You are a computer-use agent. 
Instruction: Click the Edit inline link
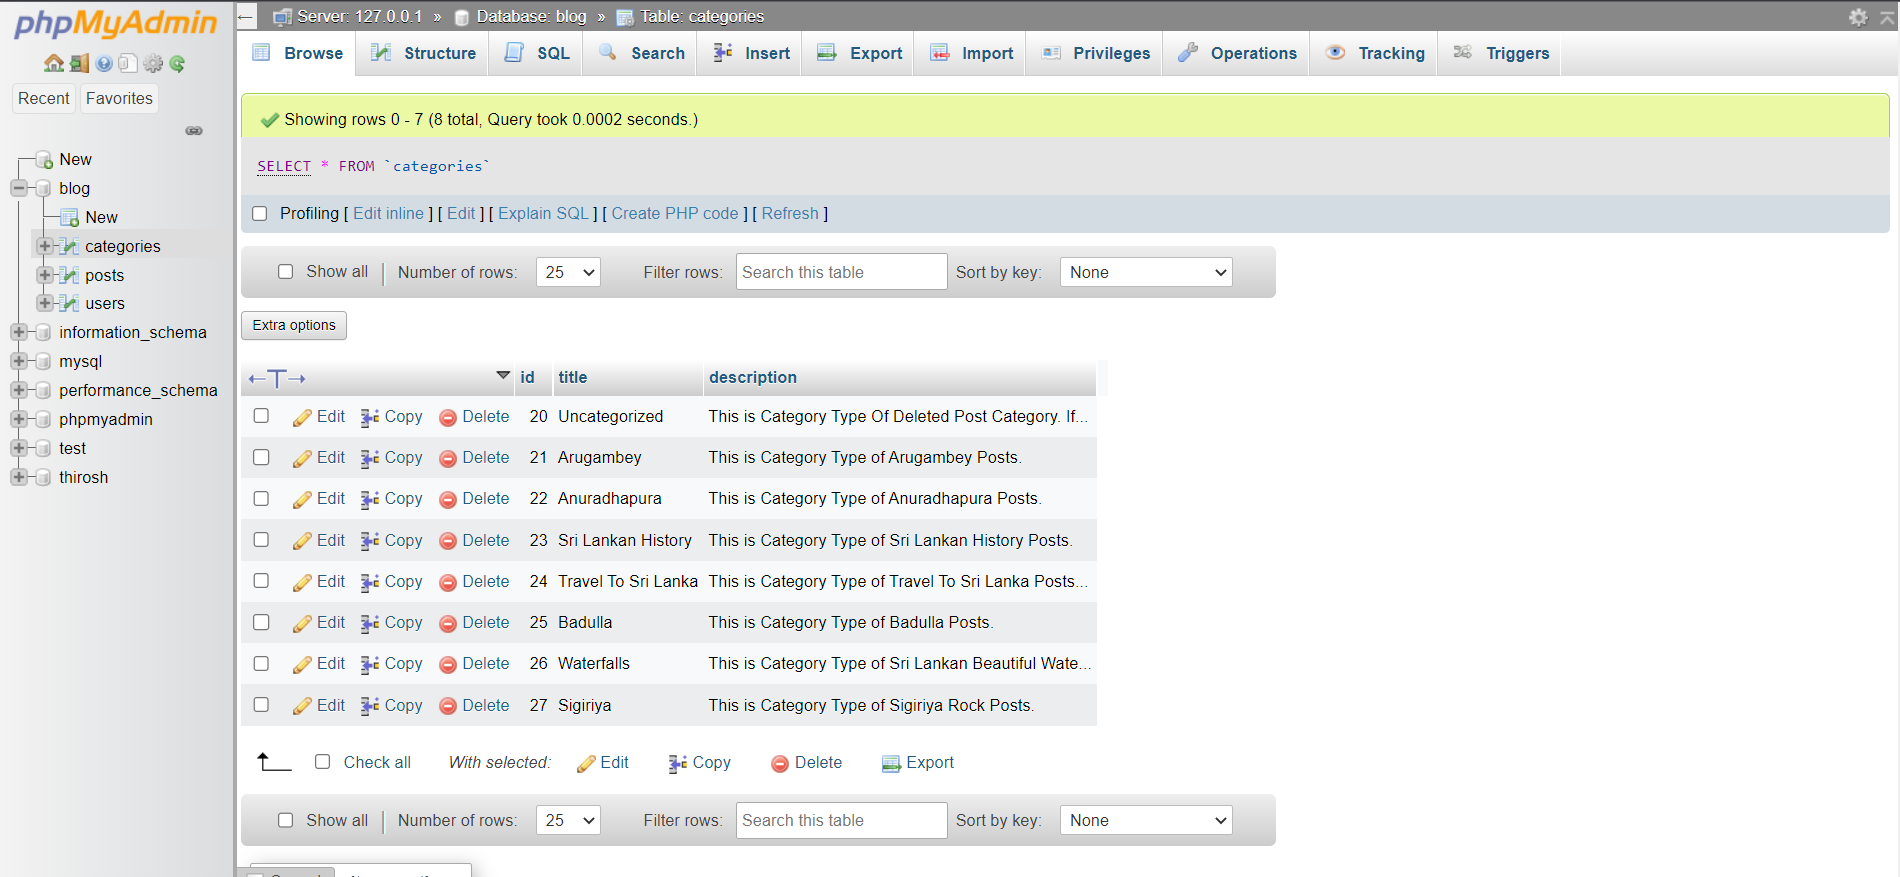tap(388, 213)
